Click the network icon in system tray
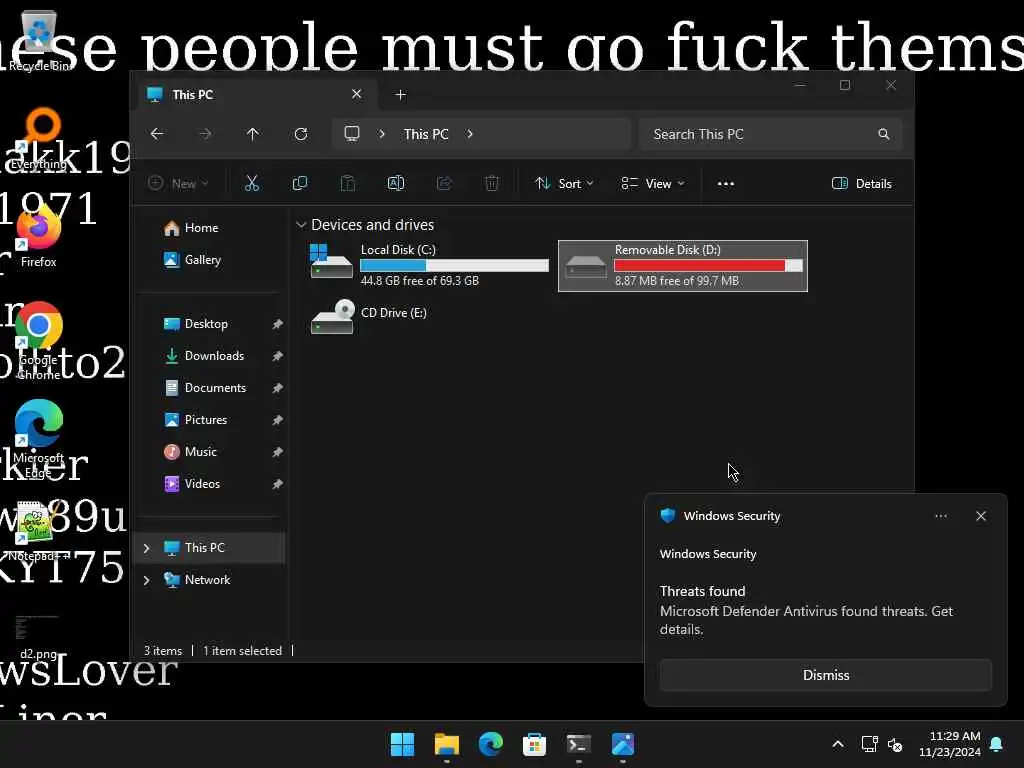The image size is (1024, 768). click(x=869, y=744)
